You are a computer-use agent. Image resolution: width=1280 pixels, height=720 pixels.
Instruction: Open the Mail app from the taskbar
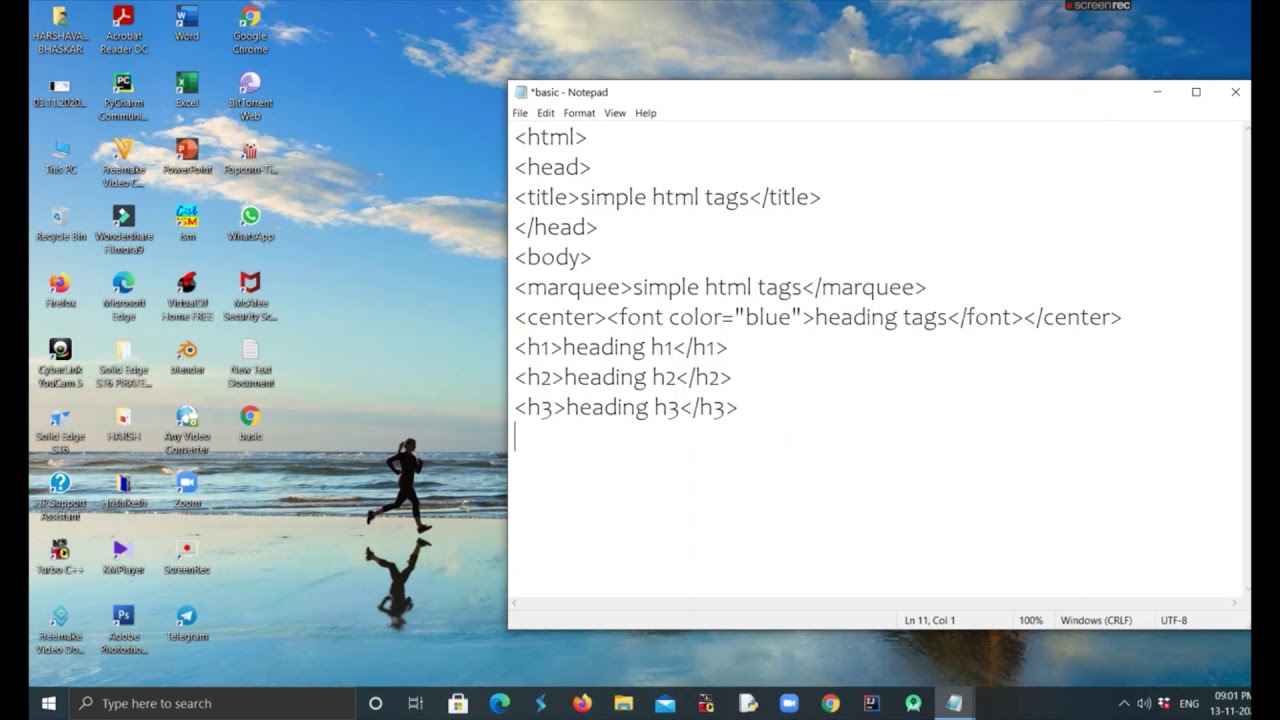point(665,703)
